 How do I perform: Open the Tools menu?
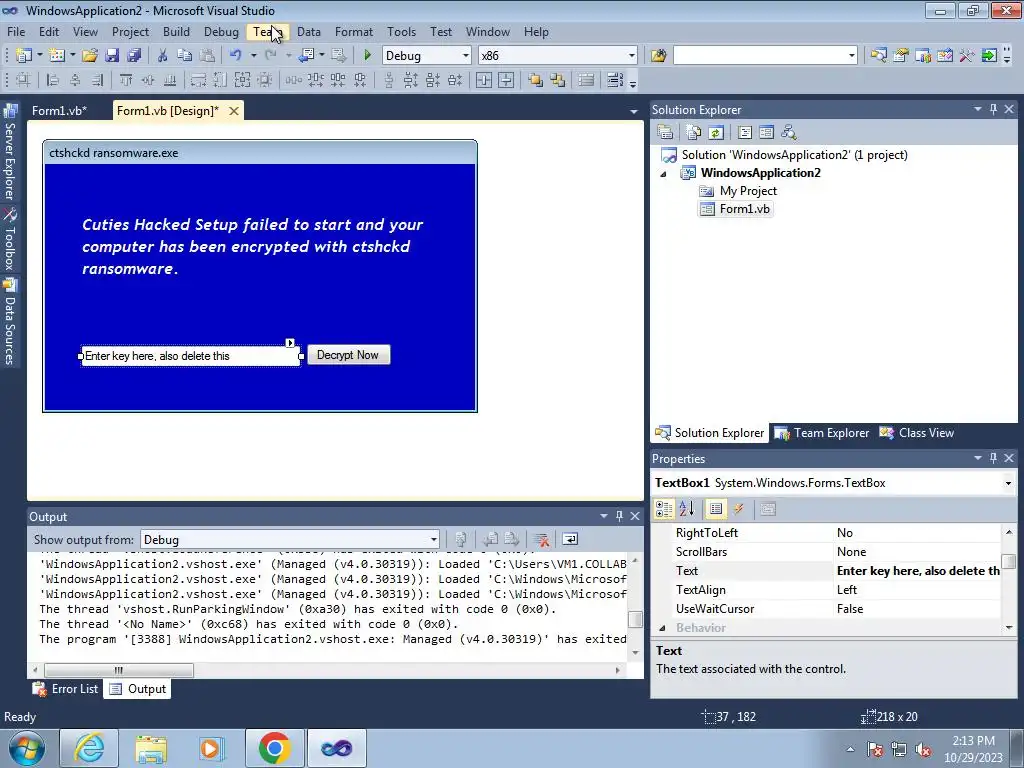(401, 31)
